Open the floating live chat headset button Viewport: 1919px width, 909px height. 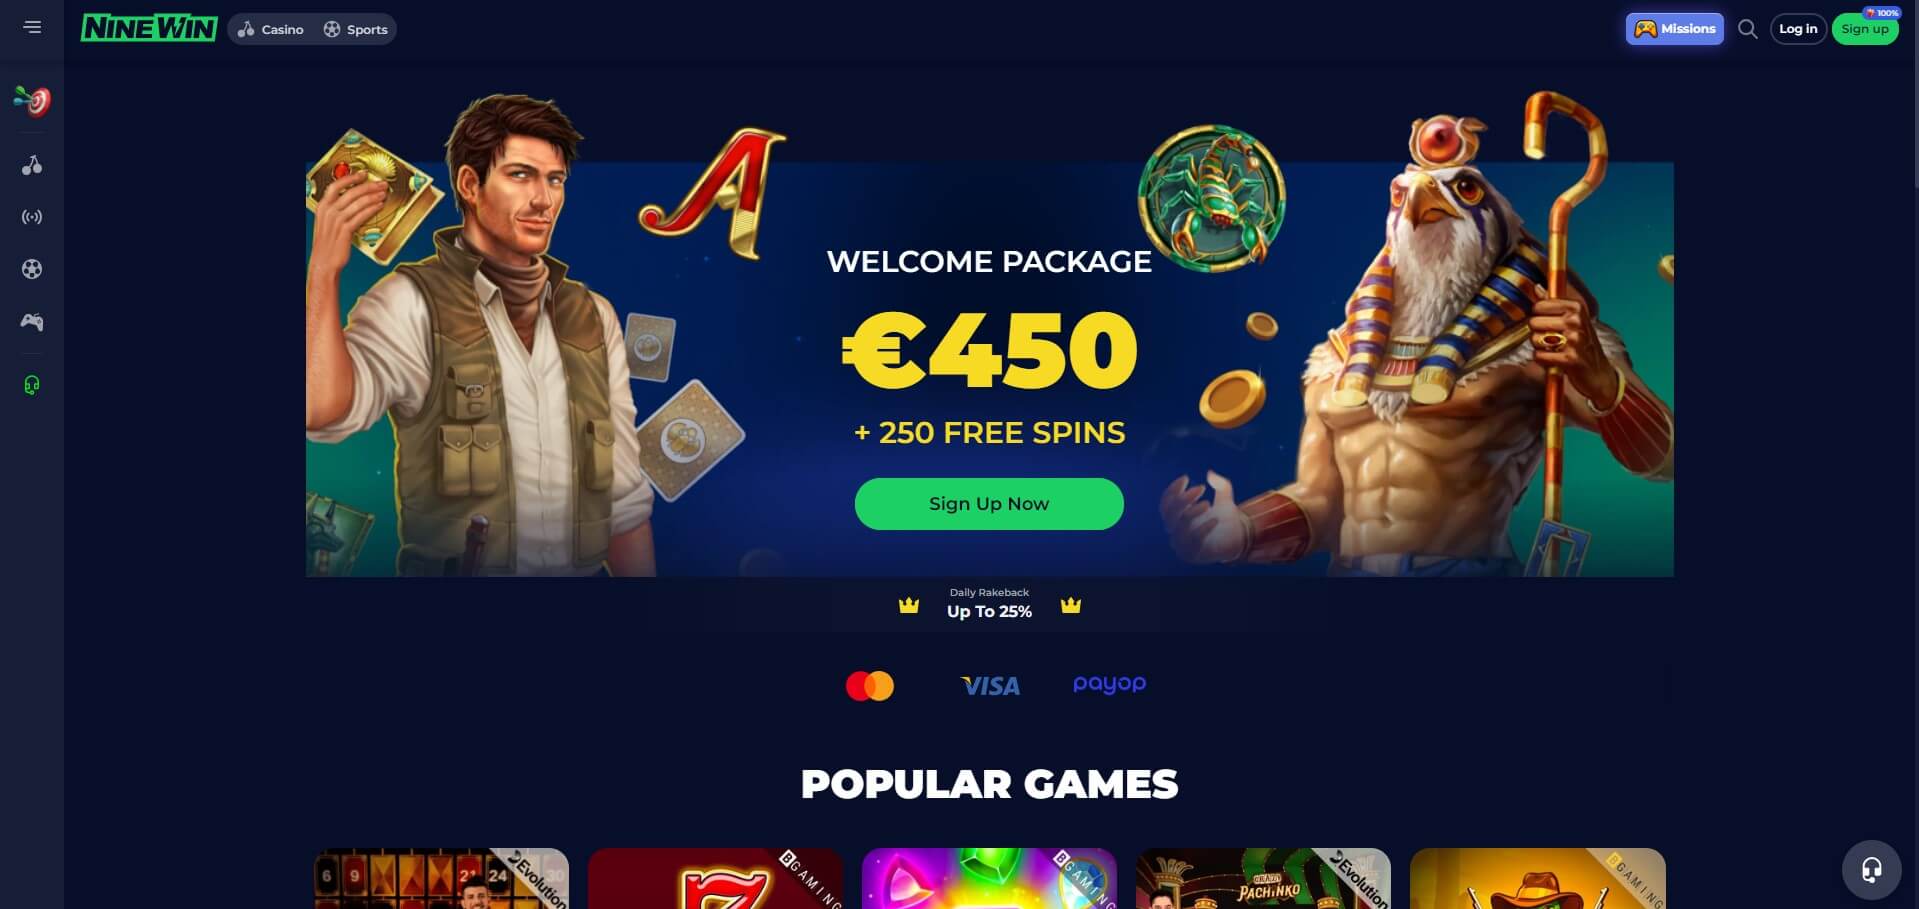(1871, 870)
